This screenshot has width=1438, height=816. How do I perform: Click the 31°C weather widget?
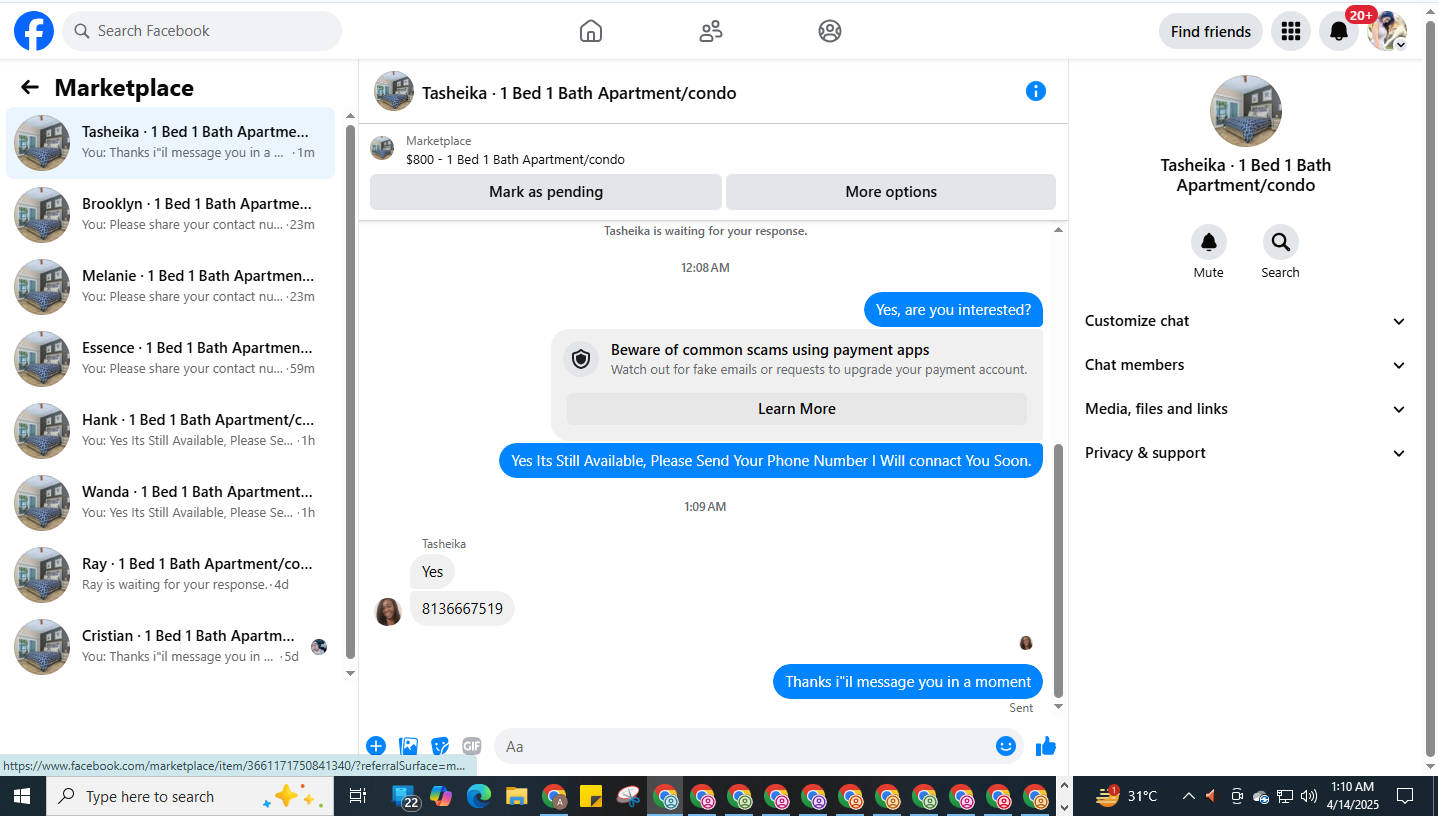(x=1126, y=796)
